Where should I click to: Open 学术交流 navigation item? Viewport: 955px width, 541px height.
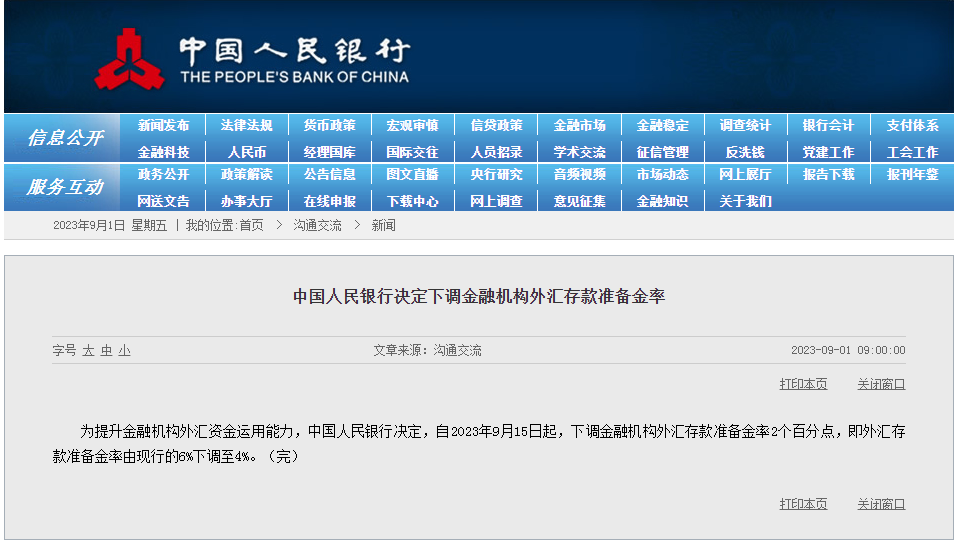point(579,152)
